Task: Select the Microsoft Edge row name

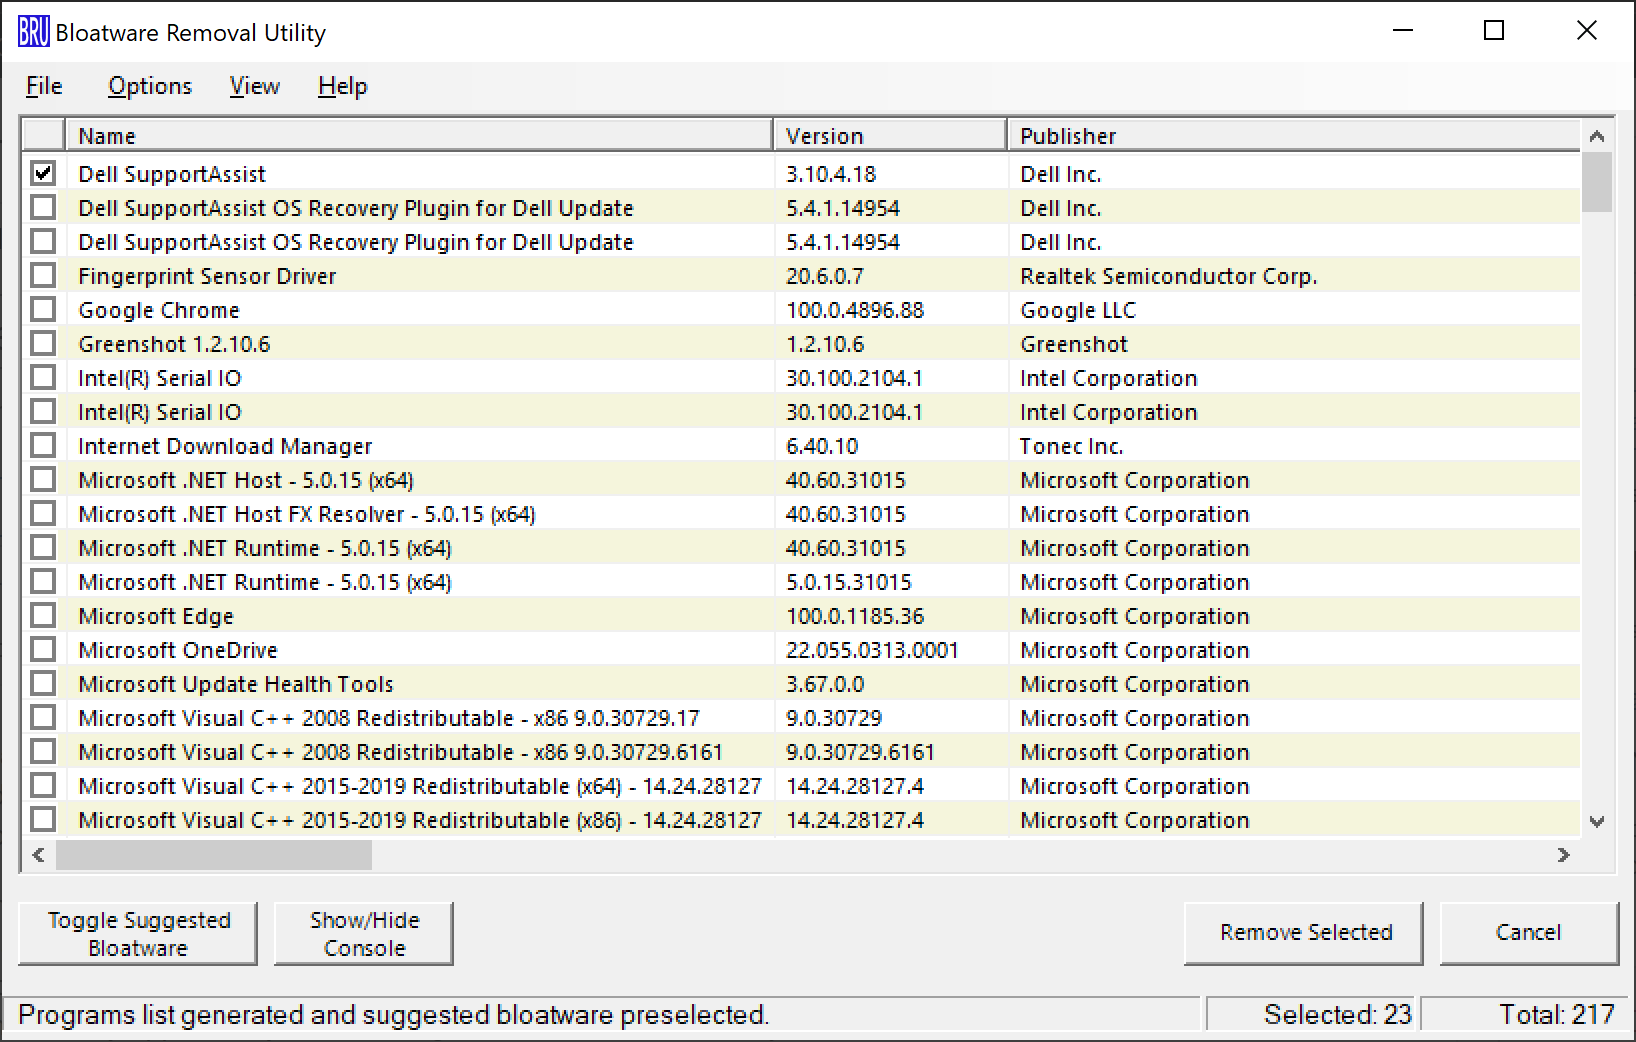Action: pos(156,616)
